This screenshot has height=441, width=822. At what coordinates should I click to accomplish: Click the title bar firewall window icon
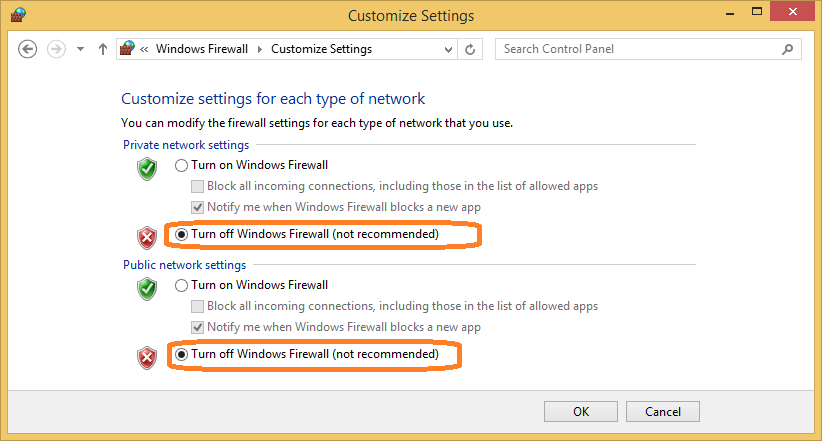click(18, 15)
